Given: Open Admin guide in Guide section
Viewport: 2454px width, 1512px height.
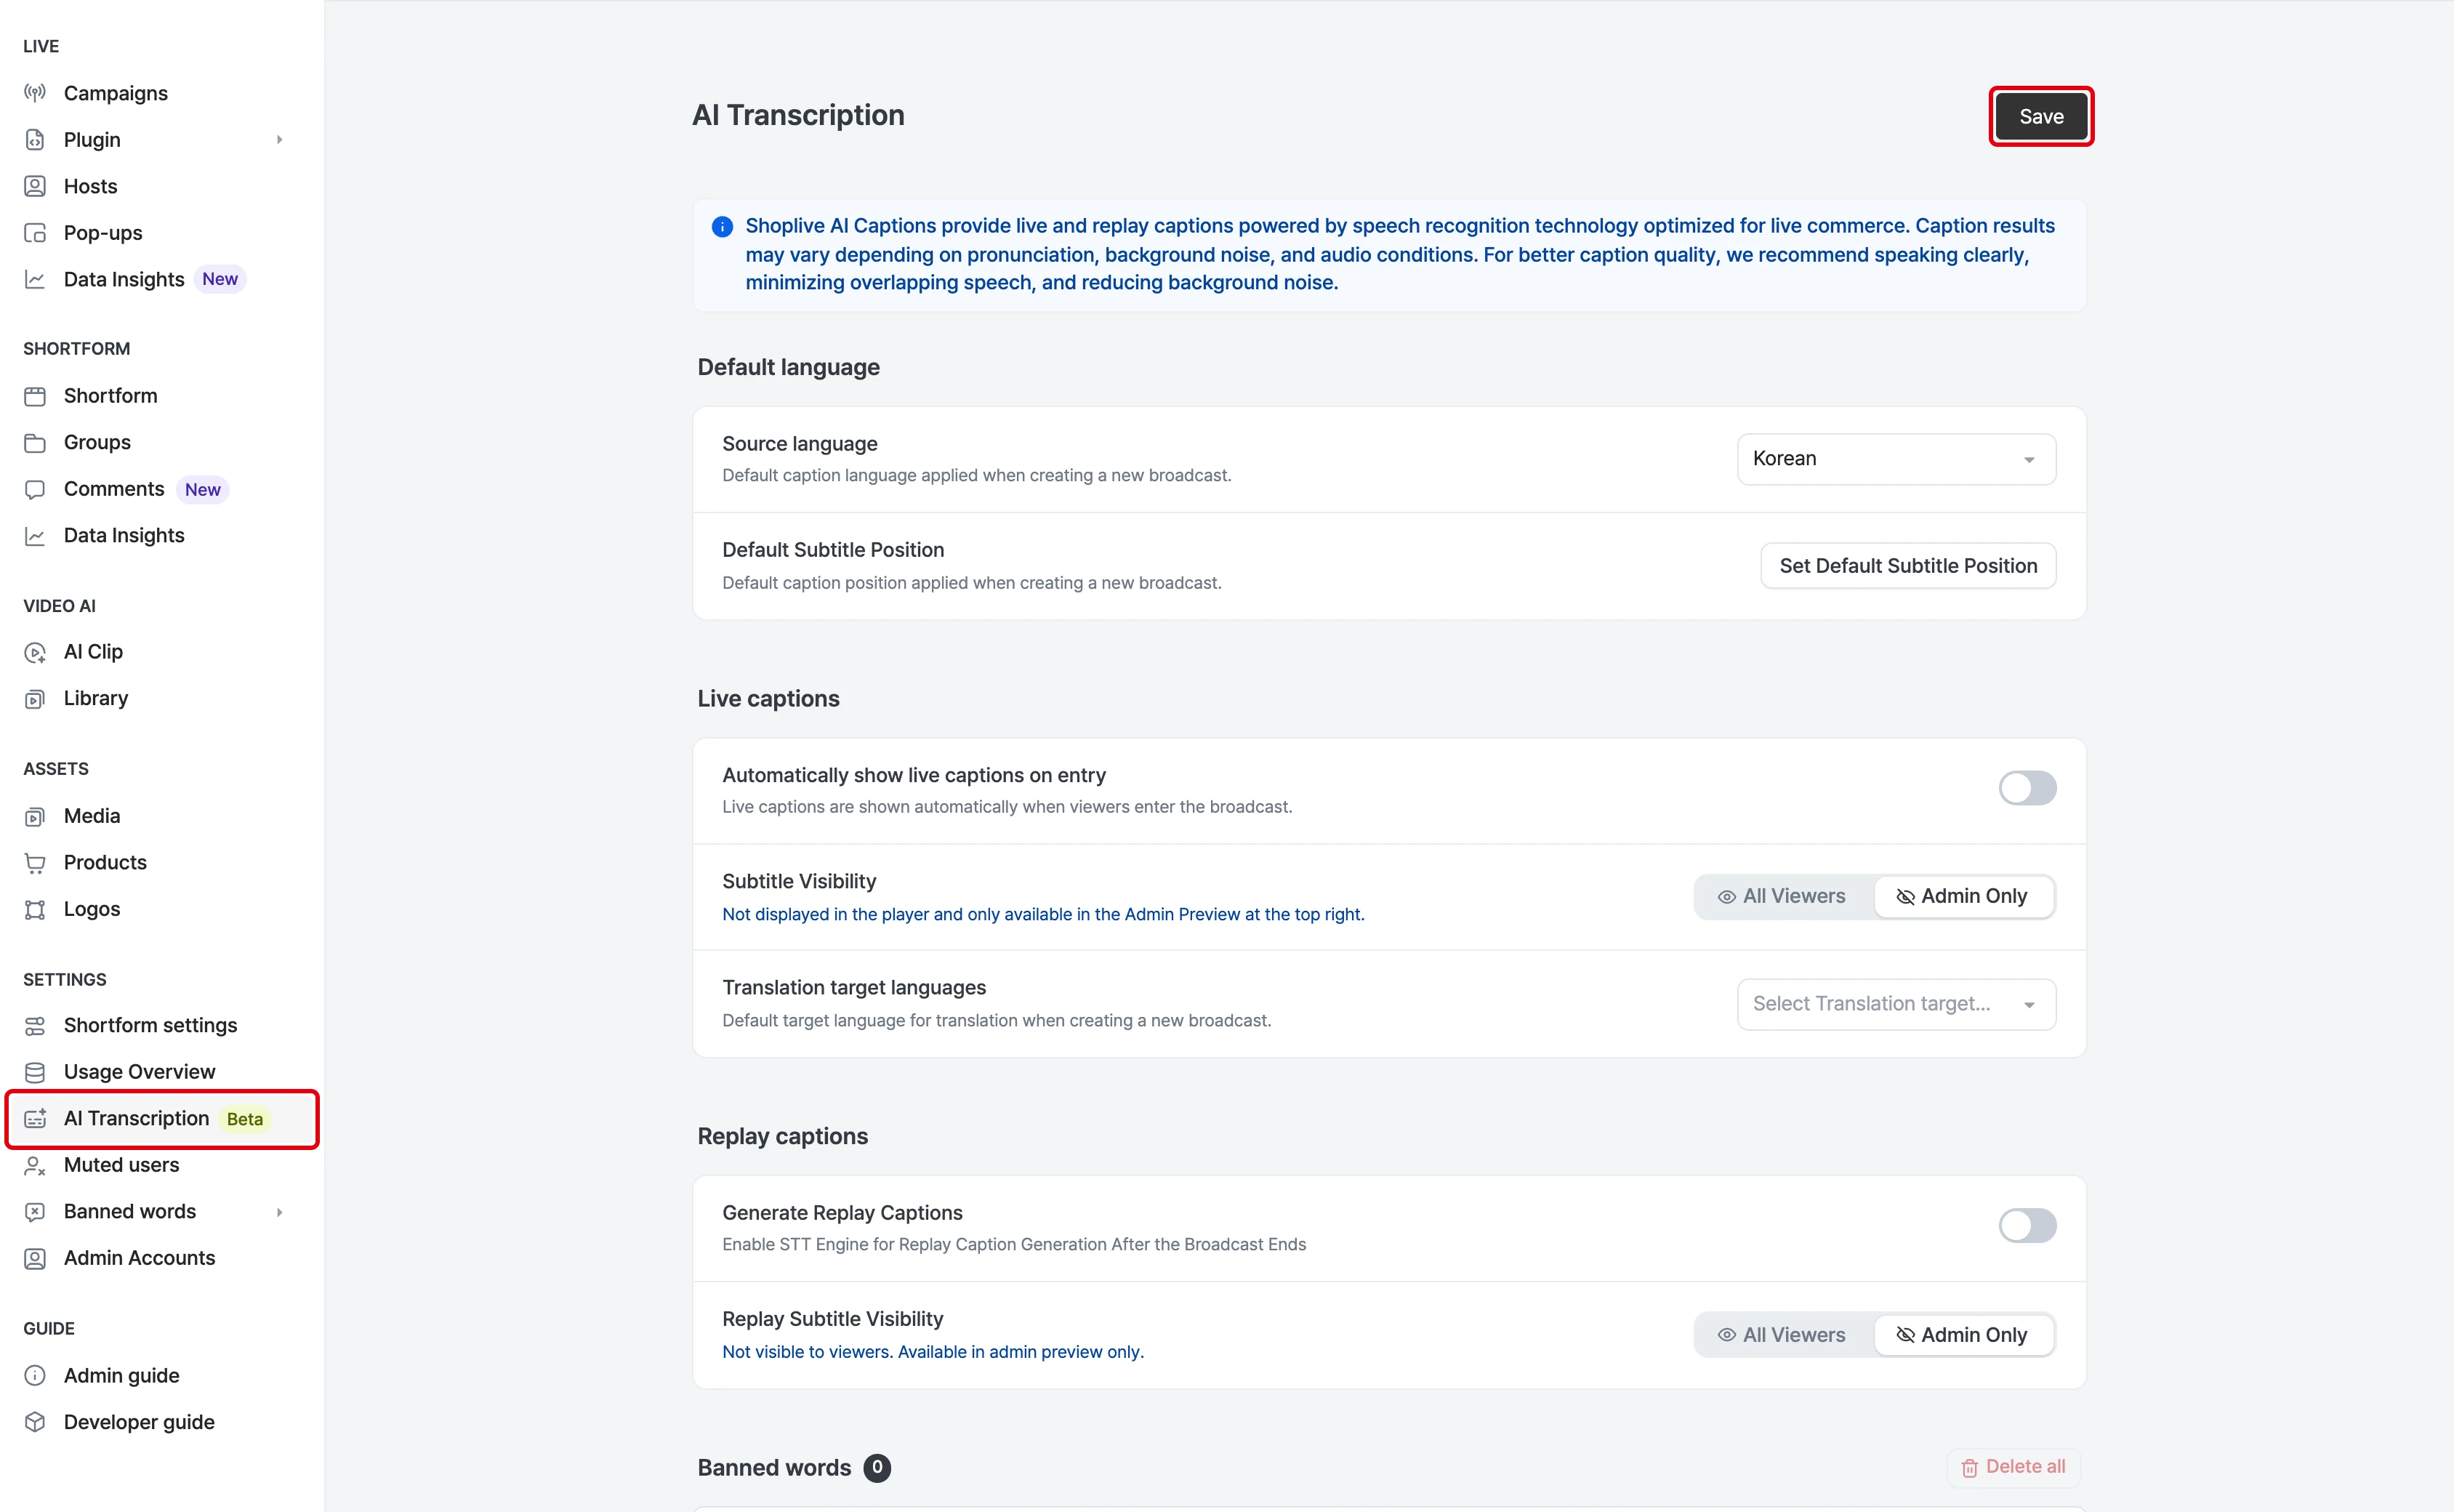Looking at the screenshot, I should pyautogui.click(x=121, y=1376).
